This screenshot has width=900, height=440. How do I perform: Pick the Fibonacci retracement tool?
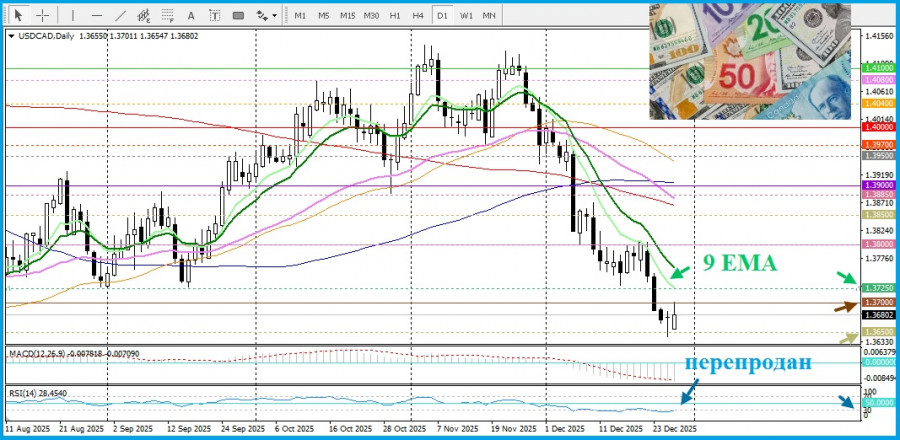point(169,15)
